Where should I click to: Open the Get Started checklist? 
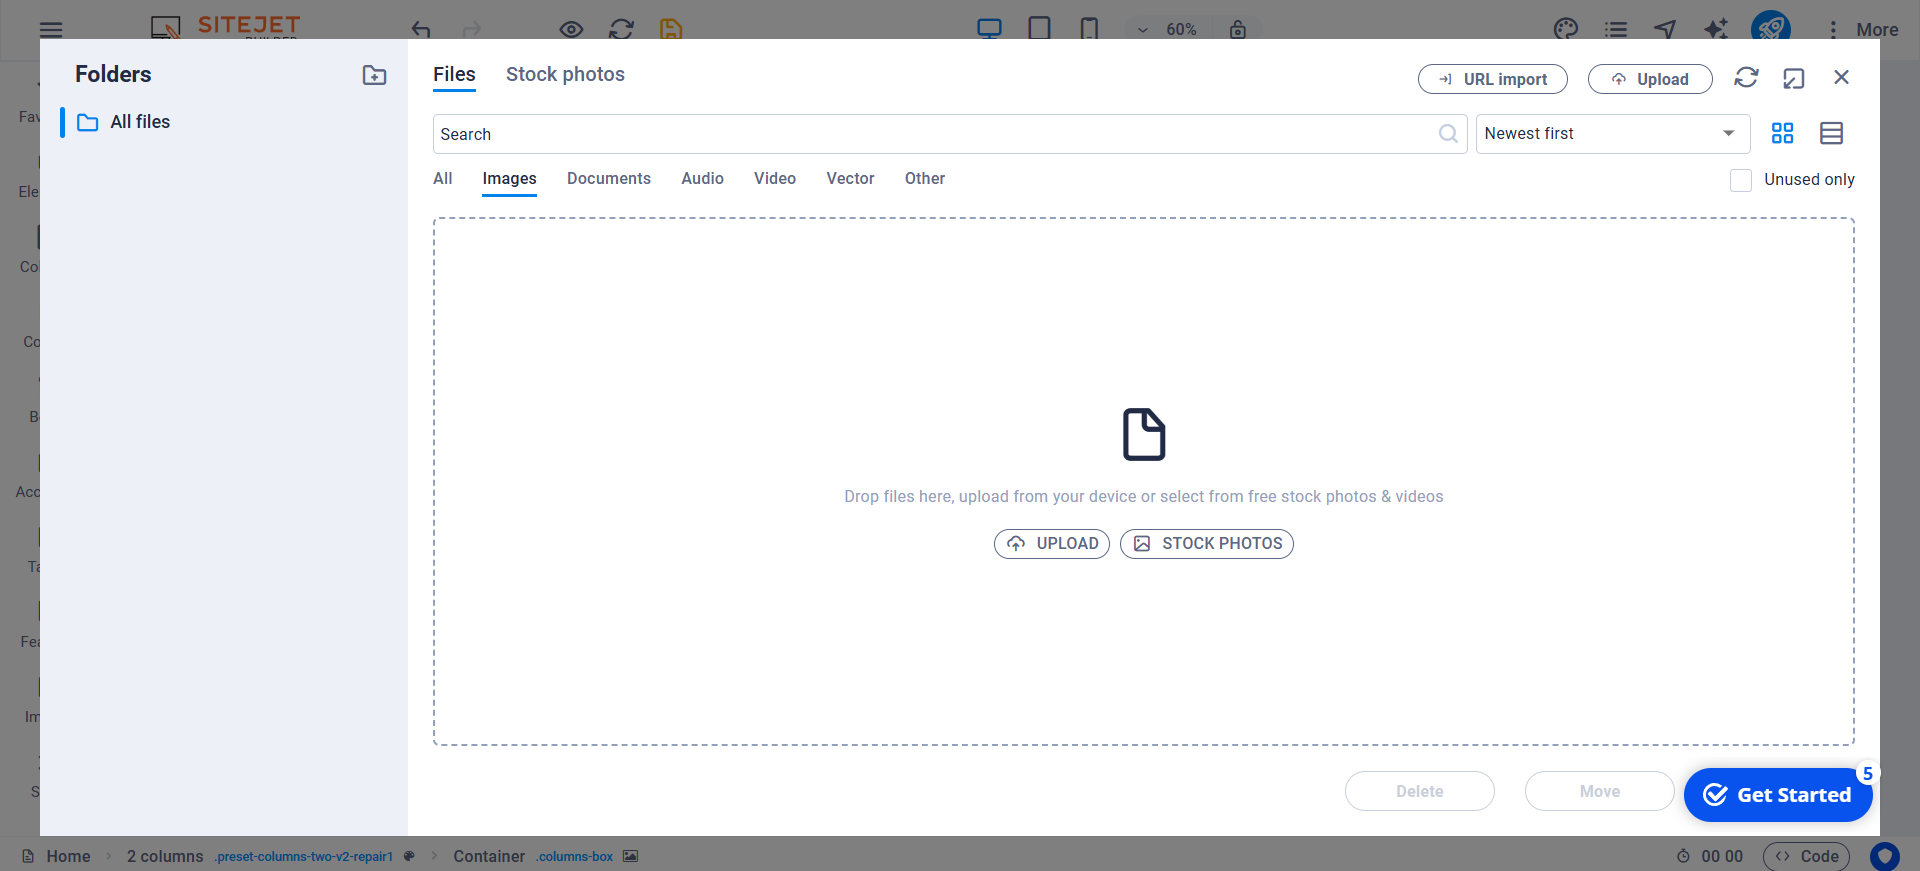pyautogui.click(x=1777, y=795)
